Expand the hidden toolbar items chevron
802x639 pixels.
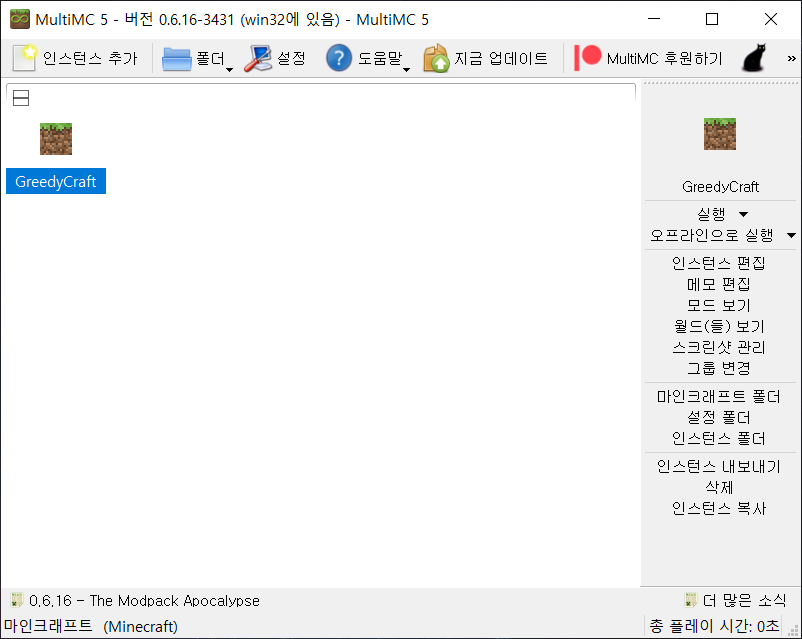[x=791, y=58]
